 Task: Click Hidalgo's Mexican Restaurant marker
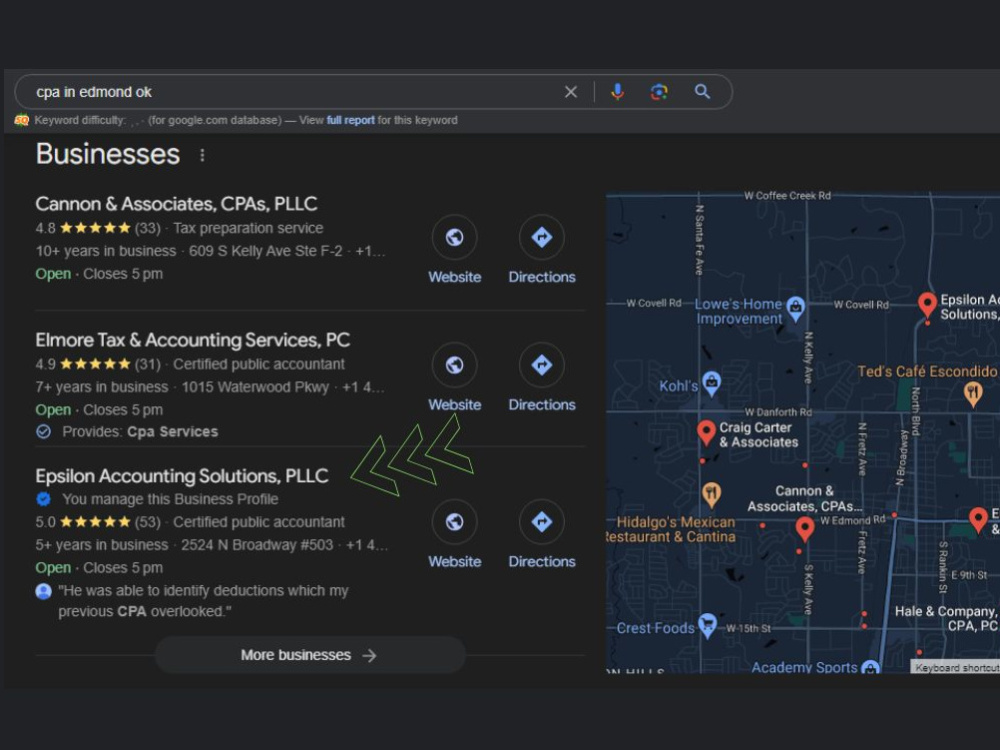[x=711, y=494]
